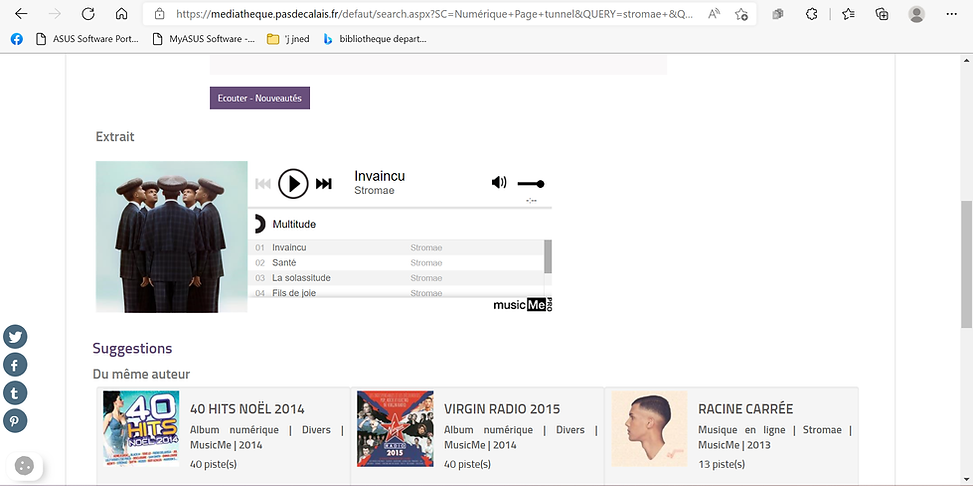Viewport: 973px width, 486px height.
Task: Click 13 piste(s) under Racine Carrée
Action: 722,464
